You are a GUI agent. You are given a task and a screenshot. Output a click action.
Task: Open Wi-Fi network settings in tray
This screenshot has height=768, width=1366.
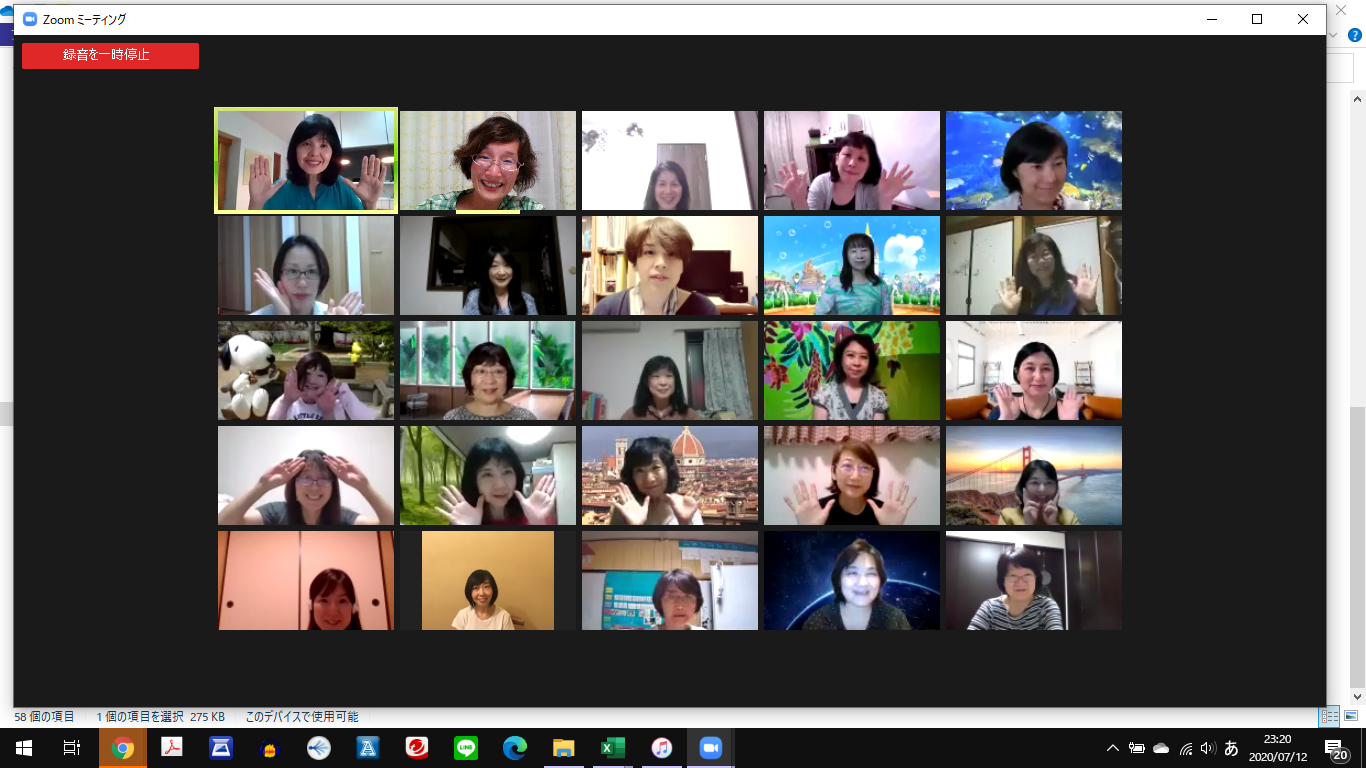click(1186, 748)
